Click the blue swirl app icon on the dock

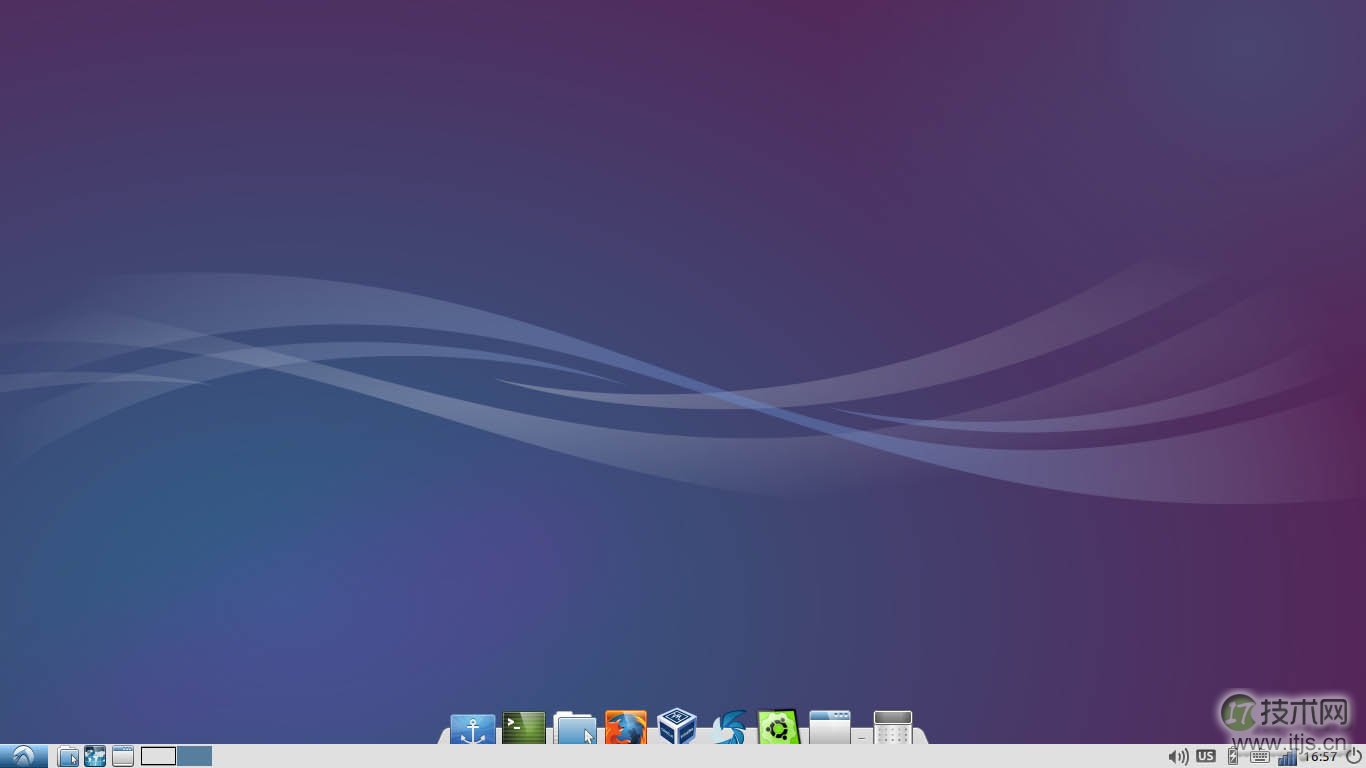(x=727, y=728)
